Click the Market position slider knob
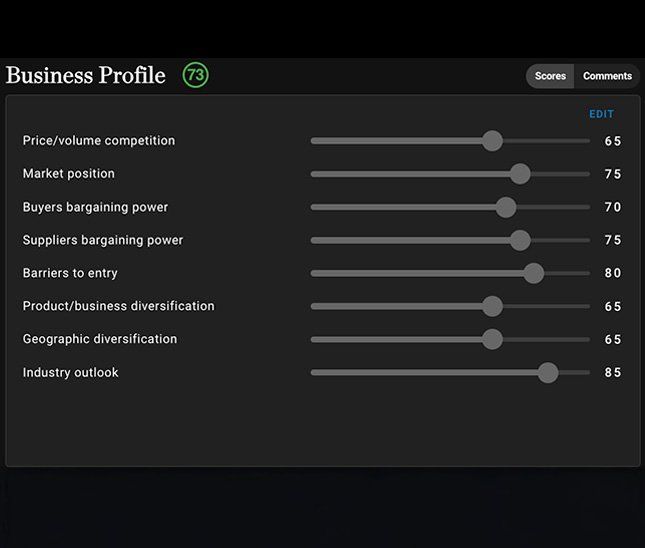 [520, 174]
